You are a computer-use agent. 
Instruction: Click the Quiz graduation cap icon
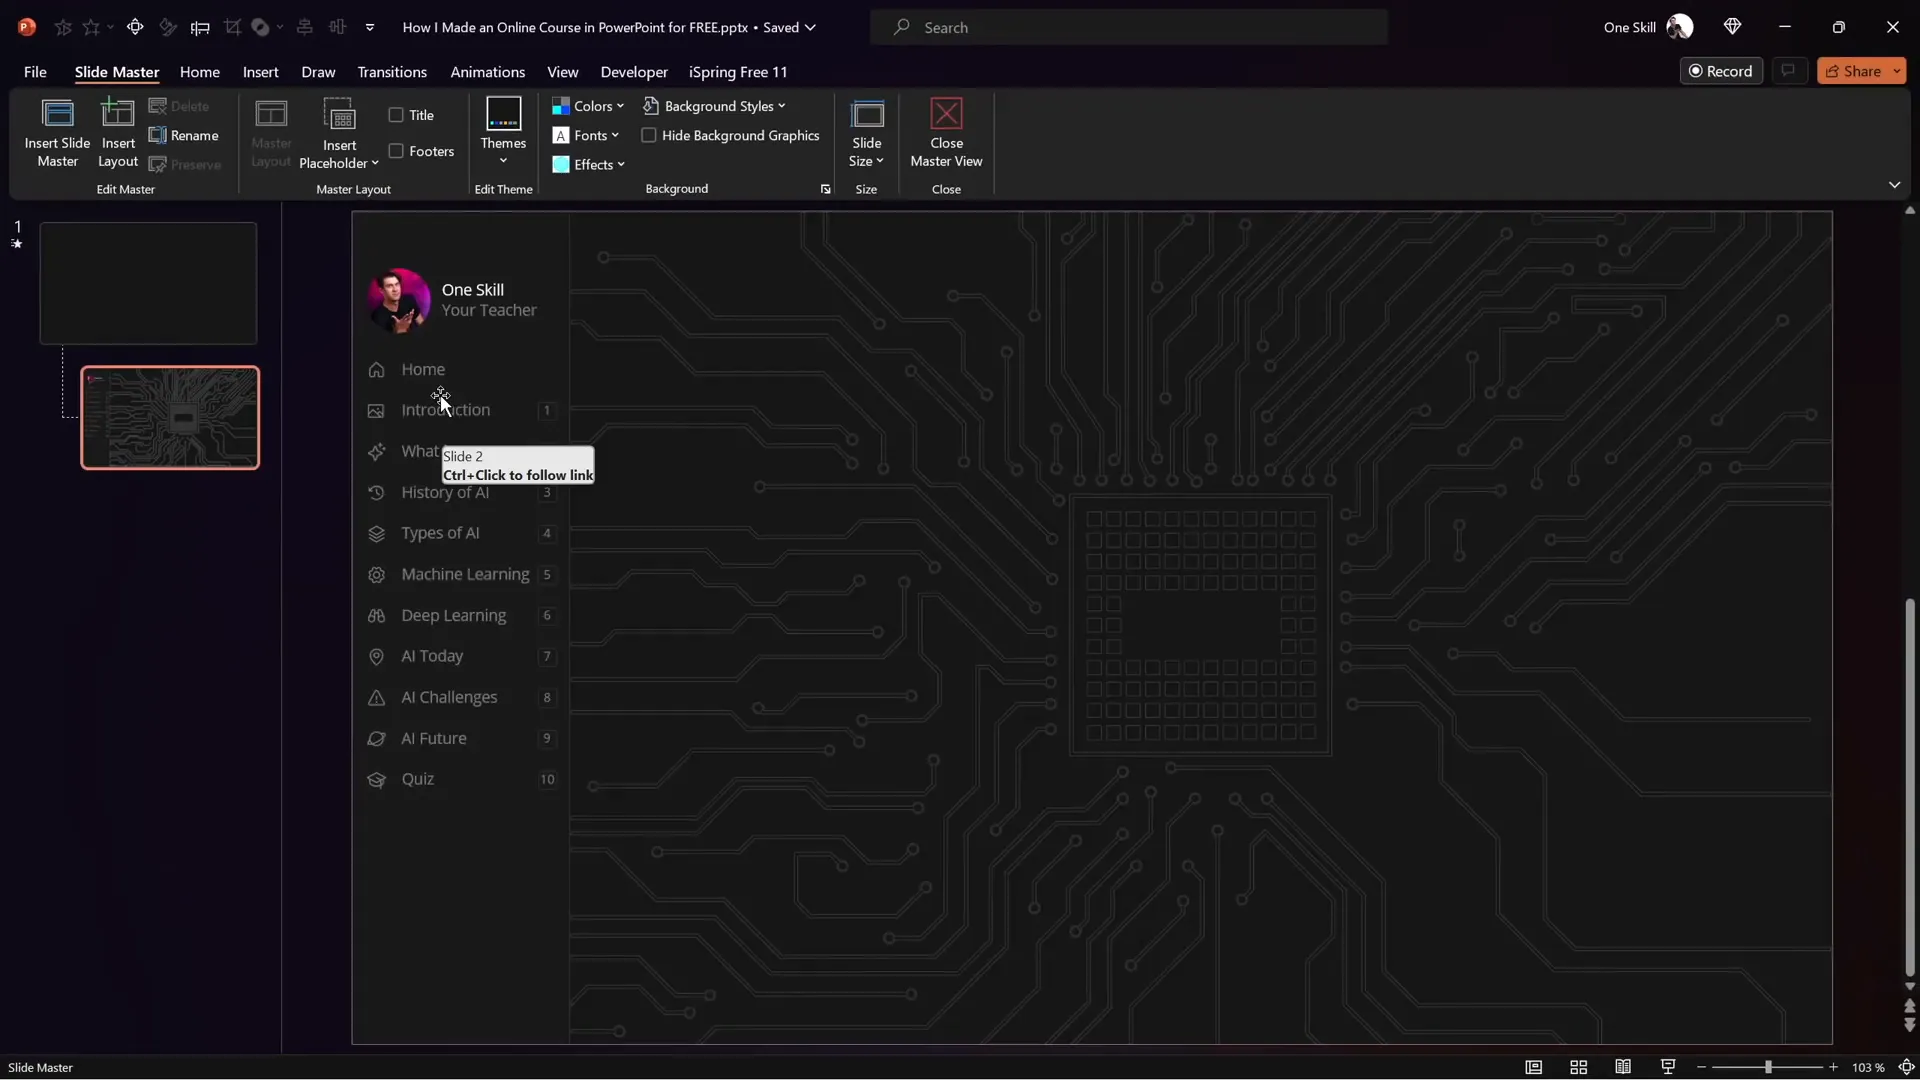point(376,780)
